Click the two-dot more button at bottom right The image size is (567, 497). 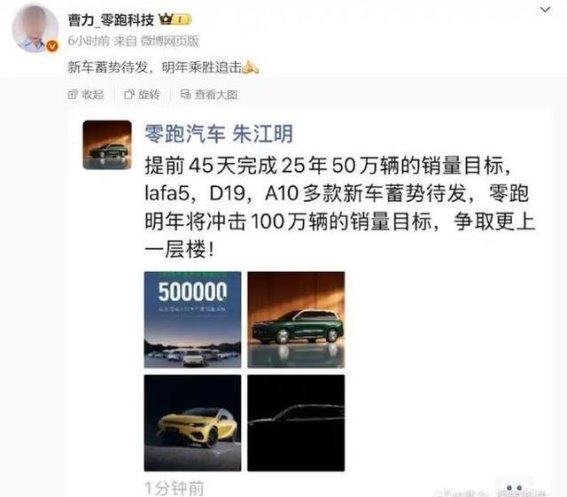[x=514, y=488]
